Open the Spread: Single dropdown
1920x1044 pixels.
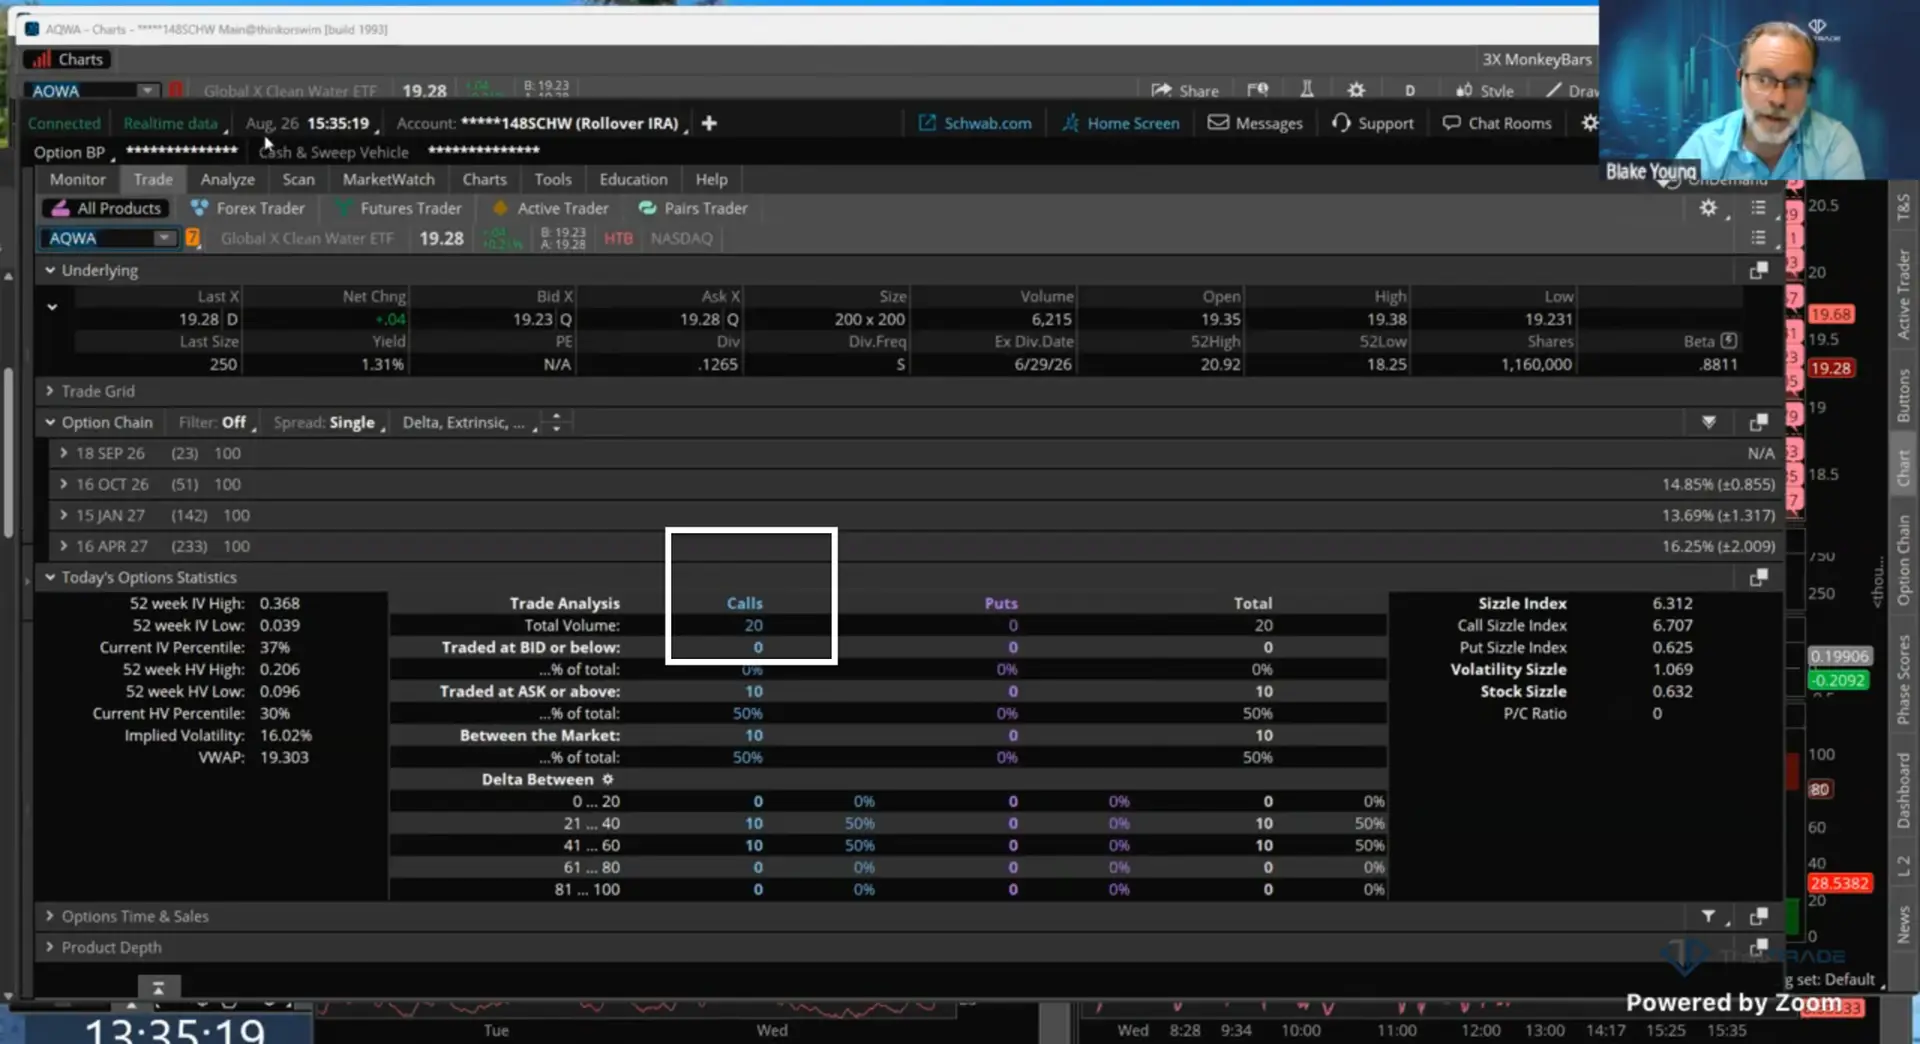point(330,422)
